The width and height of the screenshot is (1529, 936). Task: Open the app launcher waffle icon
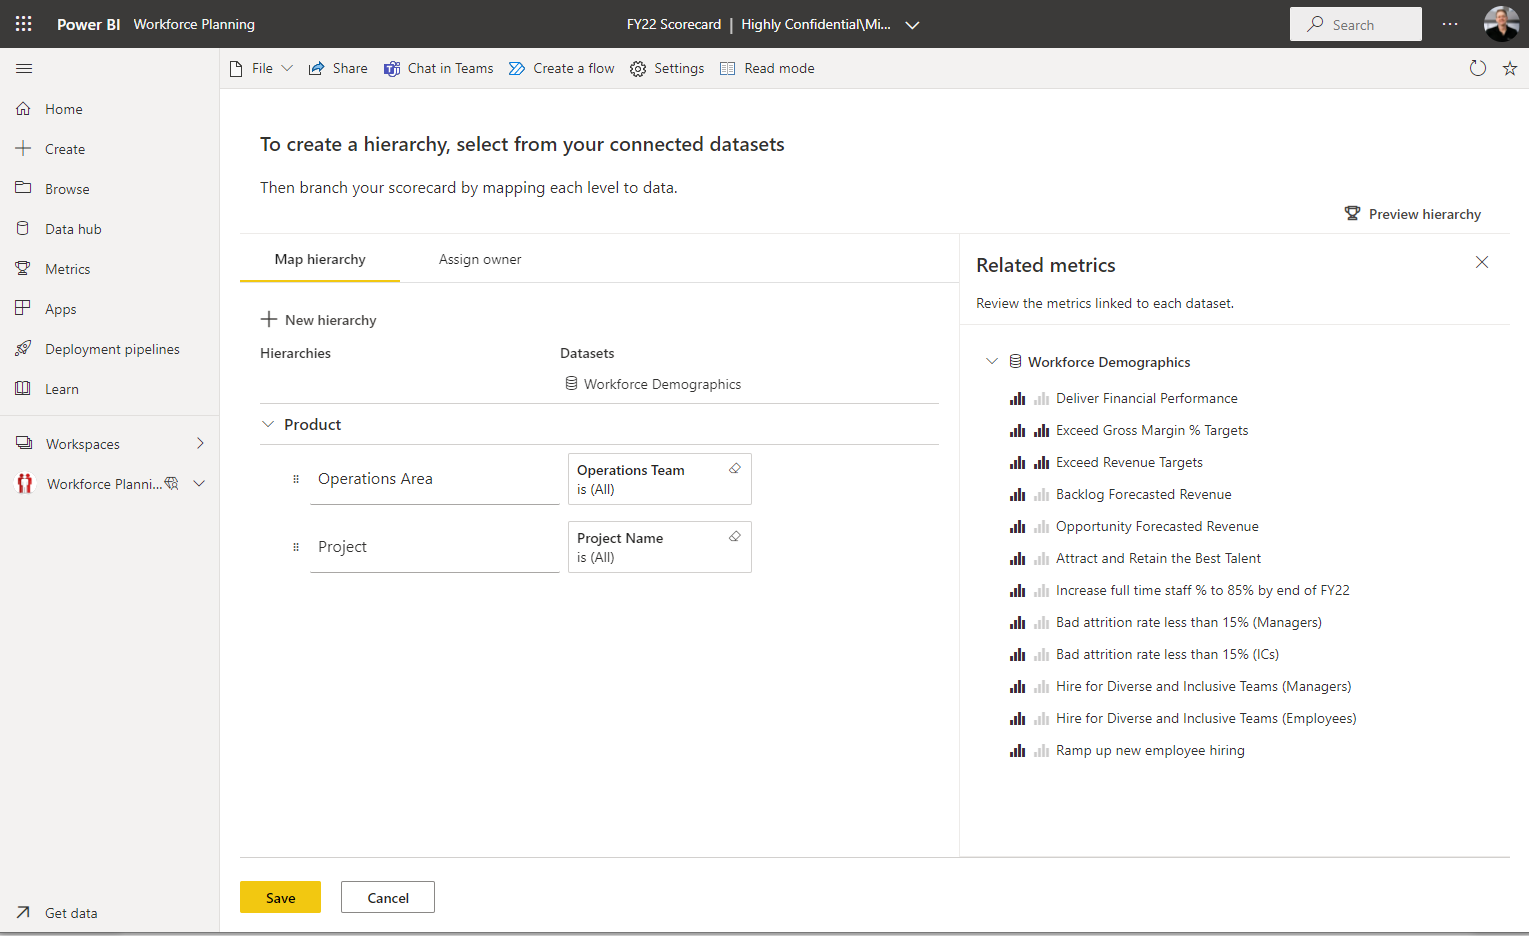(24, 24)
